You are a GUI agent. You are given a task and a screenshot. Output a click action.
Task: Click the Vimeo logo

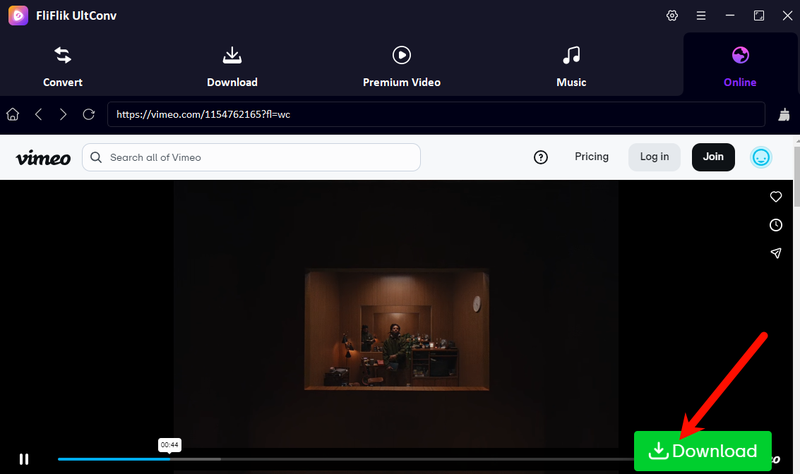click(43, 158)
